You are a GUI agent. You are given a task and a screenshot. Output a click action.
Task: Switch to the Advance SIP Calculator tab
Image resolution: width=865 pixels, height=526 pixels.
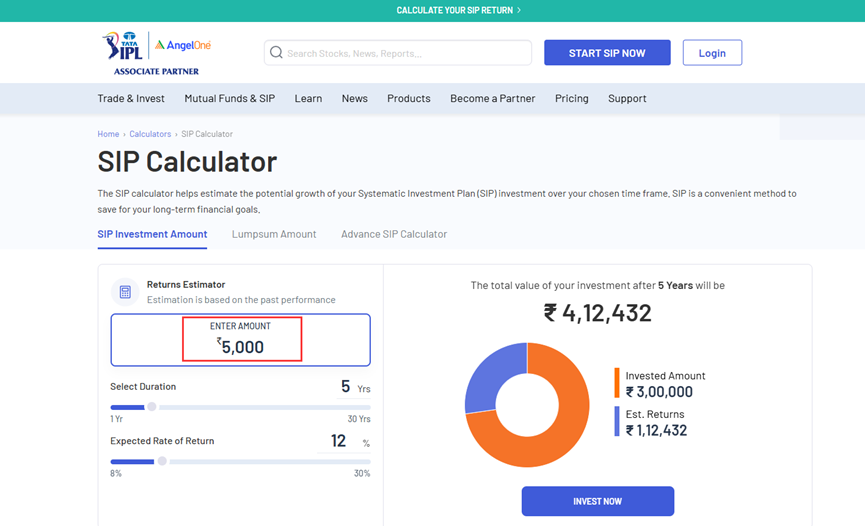[394, 234]
